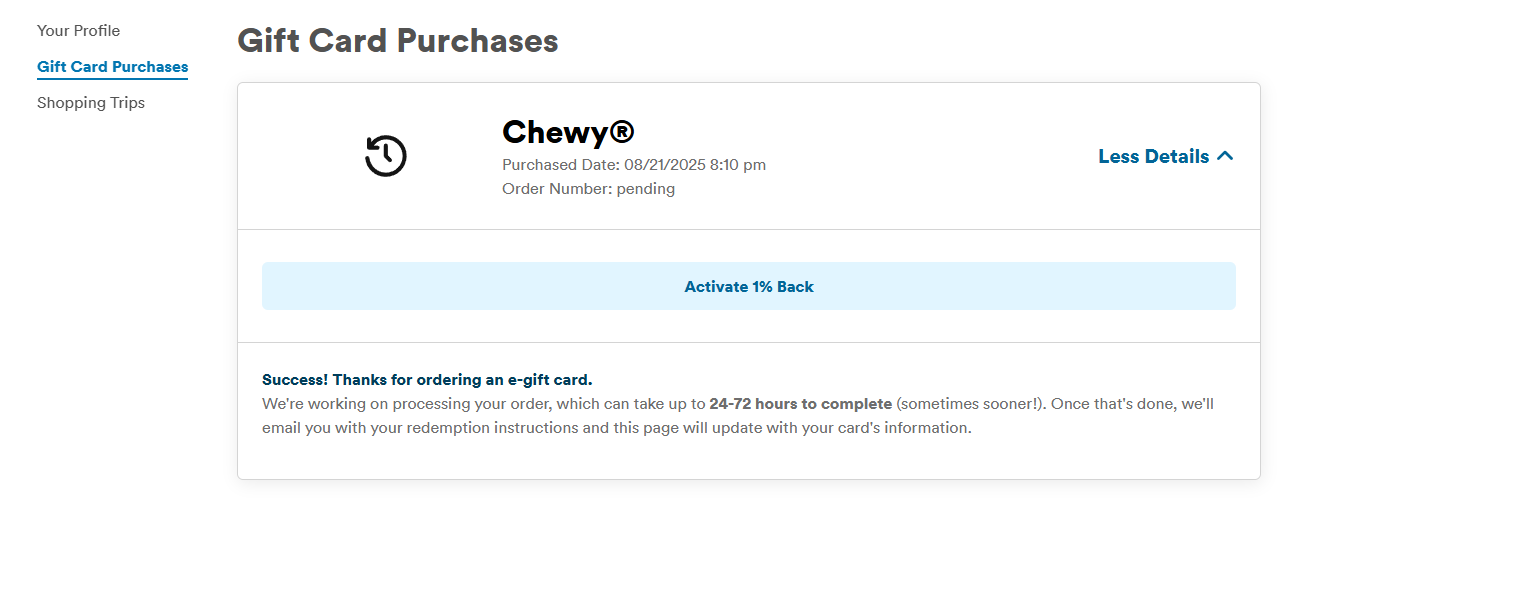The width and height of the screenshot is (1515, 598).
Task: Collapse details using the up chevron arrow
Action: 1225,156
